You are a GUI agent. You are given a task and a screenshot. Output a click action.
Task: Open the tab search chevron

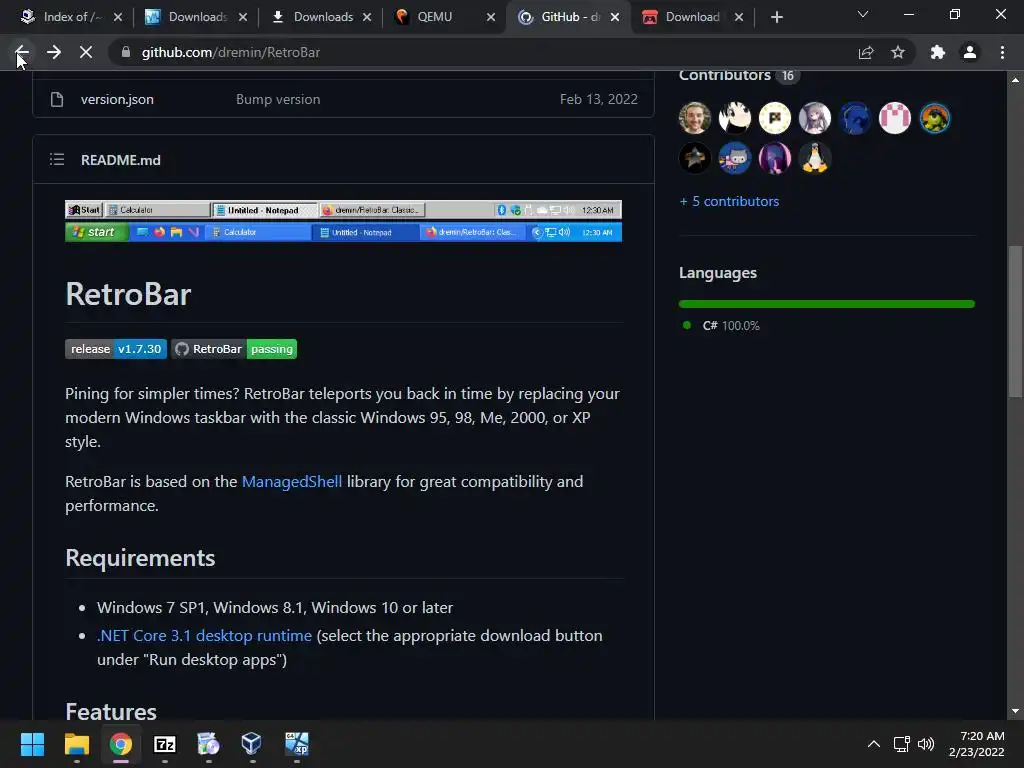coord(863,14)
